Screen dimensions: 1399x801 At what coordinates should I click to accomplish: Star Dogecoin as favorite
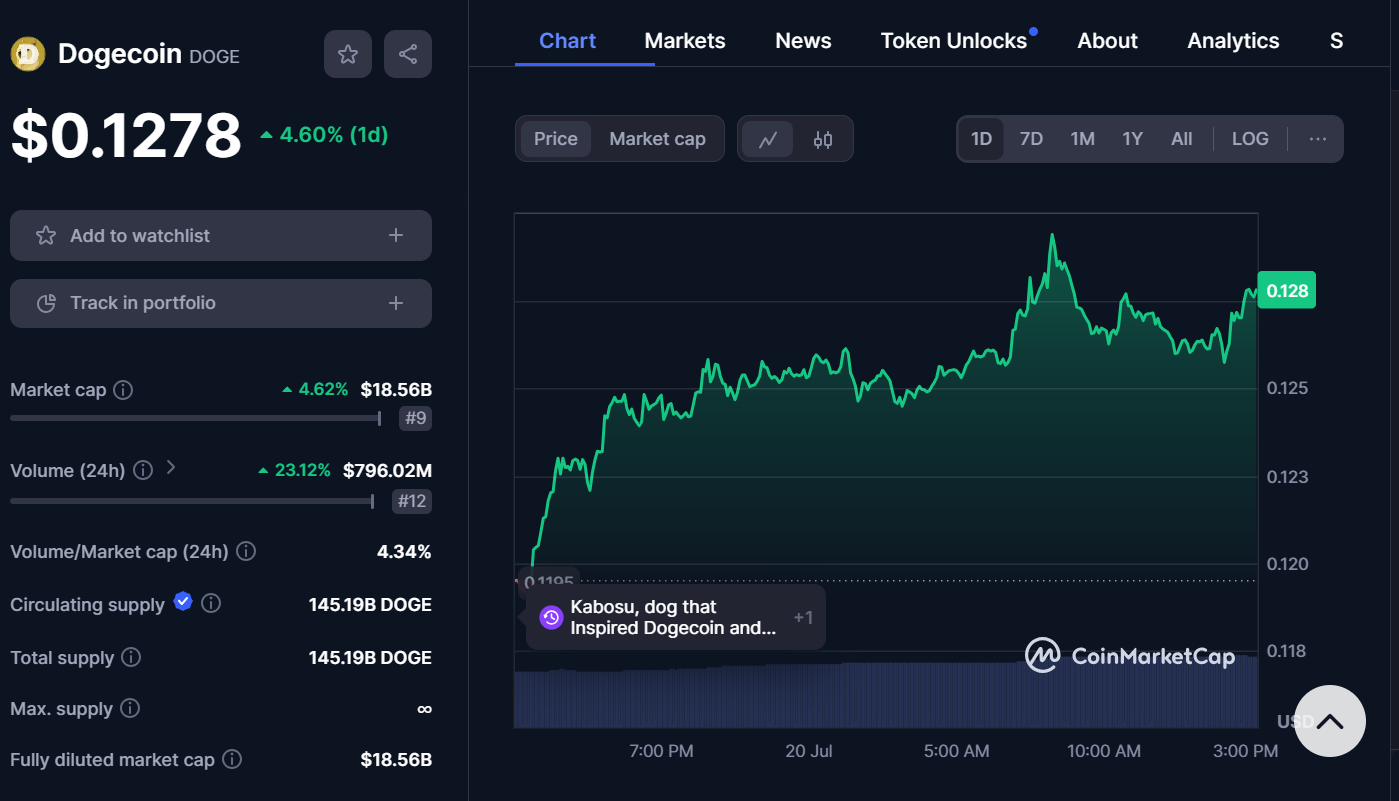click(x=348, y=54)
